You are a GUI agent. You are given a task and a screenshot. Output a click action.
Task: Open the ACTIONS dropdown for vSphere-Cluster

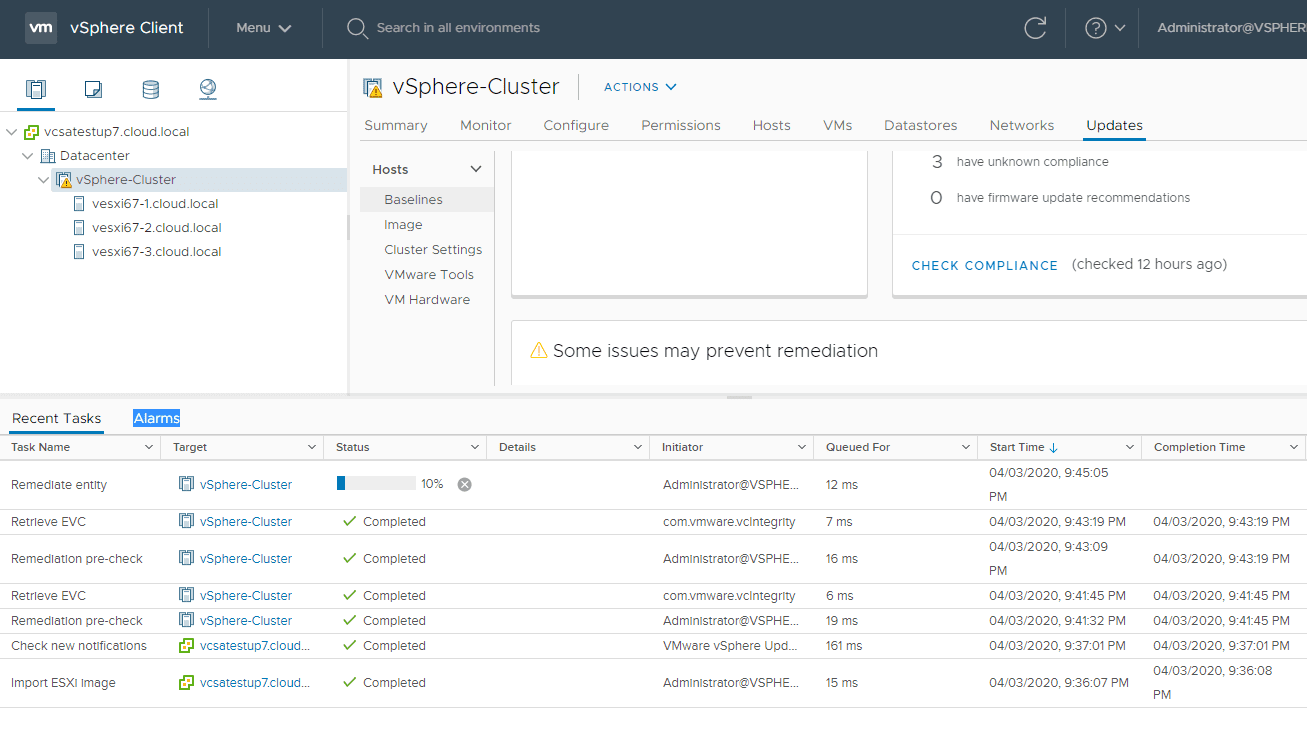click(640, 87)
